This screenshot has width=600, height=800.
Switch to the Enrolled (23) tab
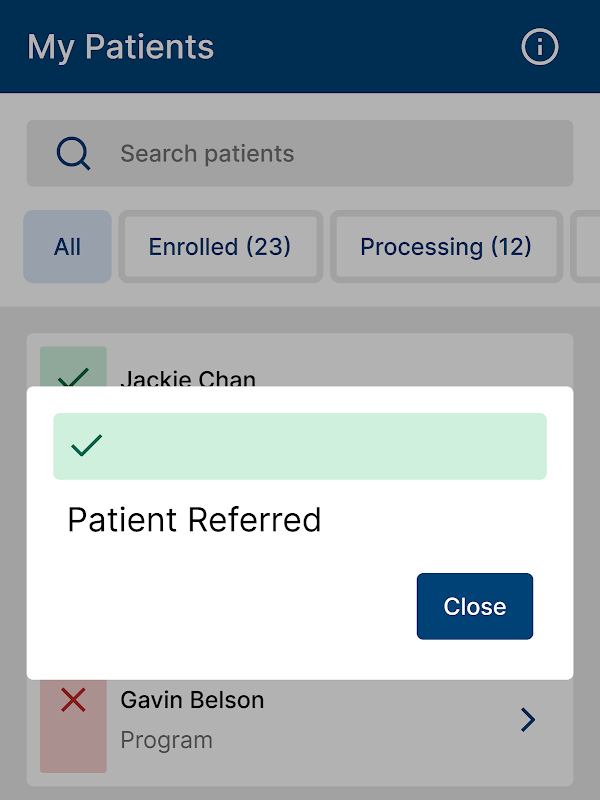click(x=220, y=246)
